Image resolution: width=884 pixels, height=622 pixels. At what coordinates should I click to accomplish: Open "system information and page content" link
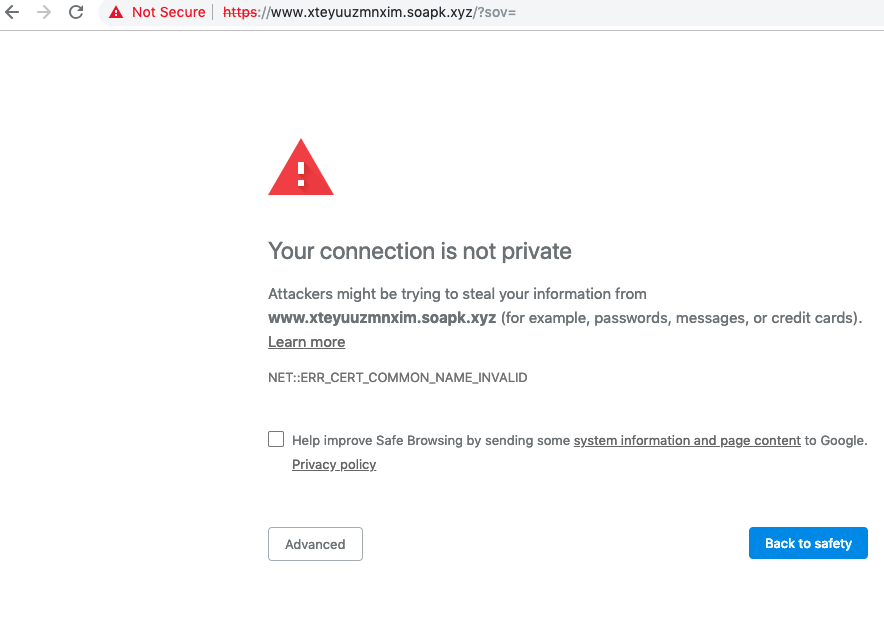tap(687, 440)
